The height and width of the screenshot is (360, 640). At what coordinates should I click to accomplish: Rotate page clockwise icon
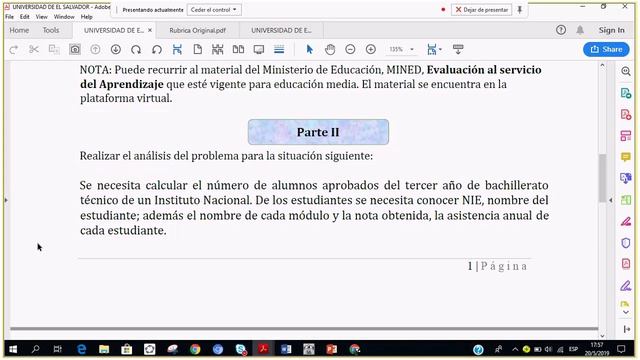click(136, 50)
